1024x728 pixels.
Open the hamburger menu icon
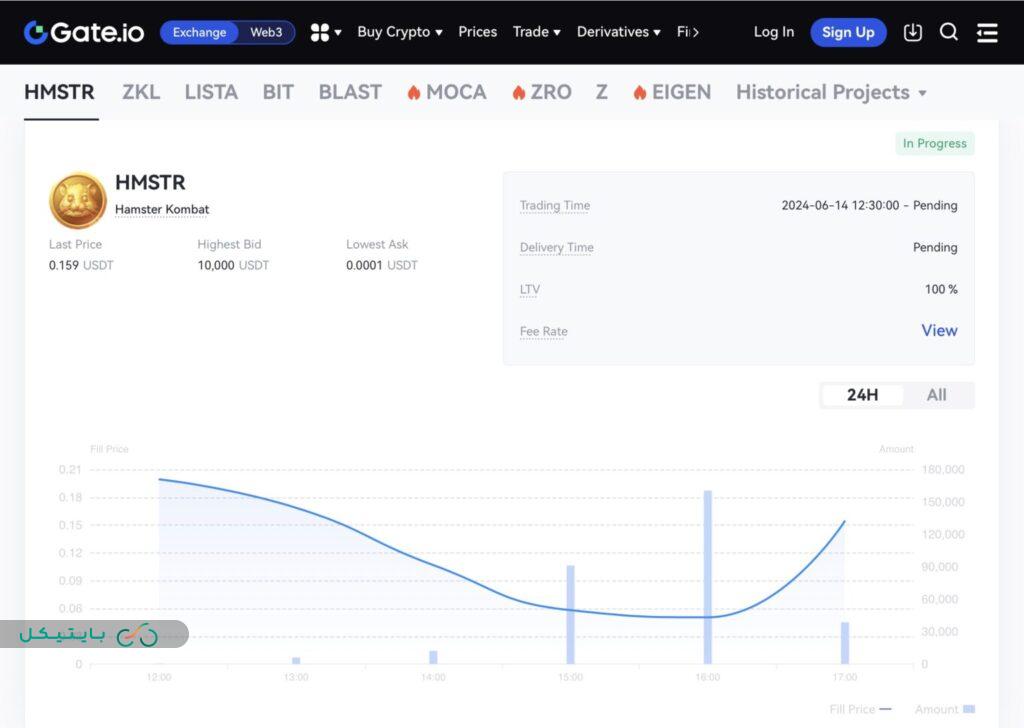pyautogui.click(x=987, y=32)
